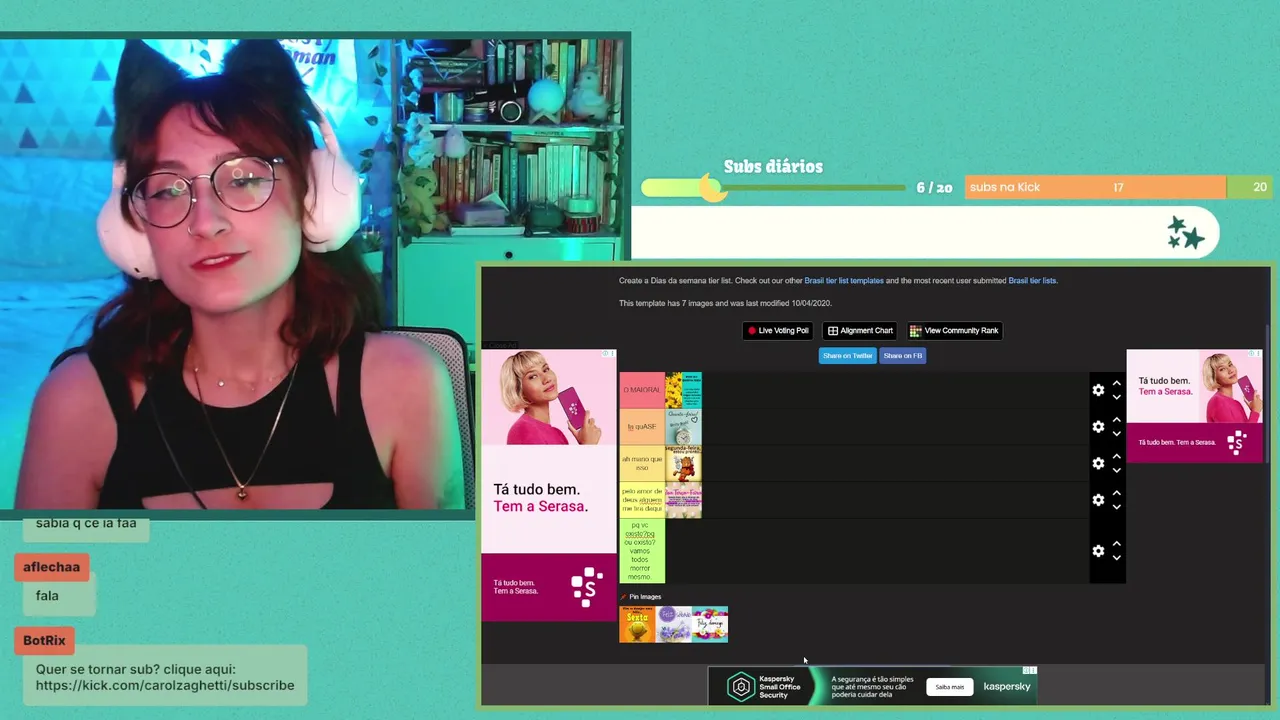Image resolution: width=1280 pixels, height=720 pixels.
Task: Move quASF tier row down
Action: [1117, 434]
